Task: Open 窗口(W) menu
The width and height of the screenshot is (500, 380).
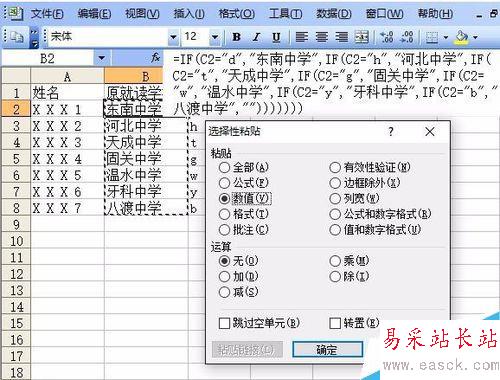Action: (384, 14)
